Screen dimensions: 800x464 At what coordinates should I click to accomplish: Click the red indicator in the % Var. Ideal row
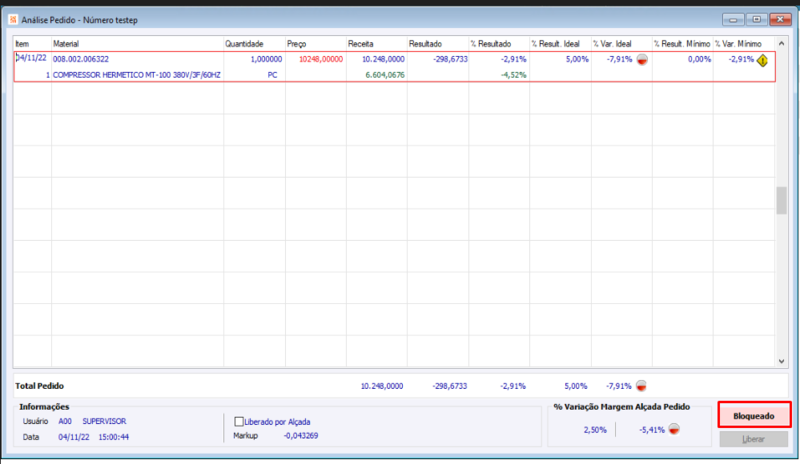point(642,59)
